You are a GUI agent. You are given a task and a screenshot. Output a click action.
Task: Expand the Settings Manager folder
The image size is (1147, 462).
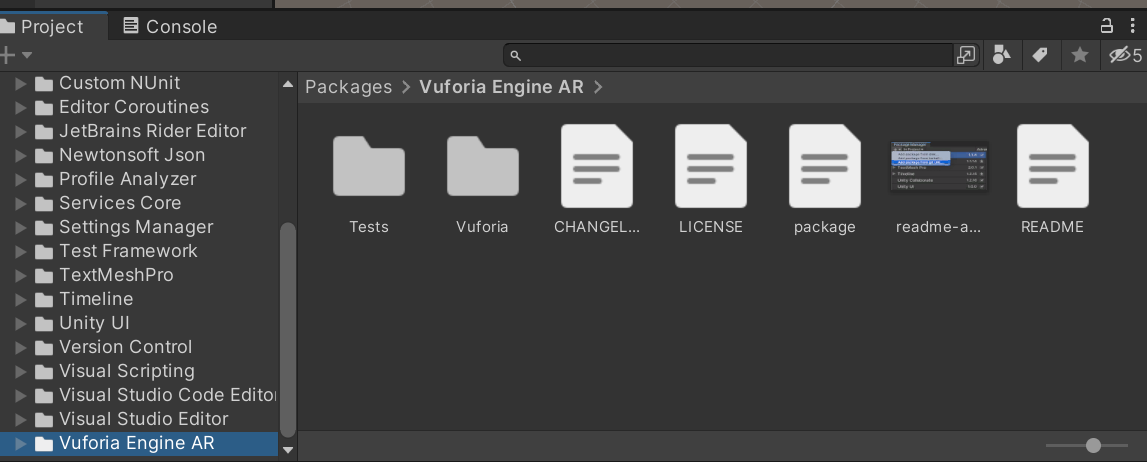[21, 227]
